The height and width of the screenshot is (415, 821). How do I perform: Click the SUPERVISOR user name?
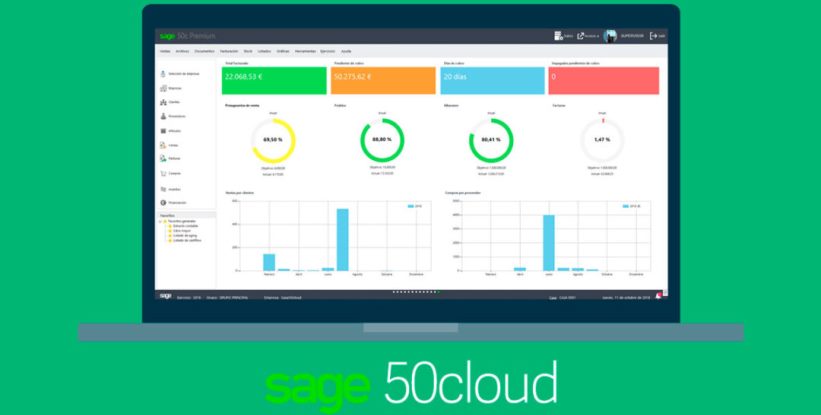(x=632, y=36)
